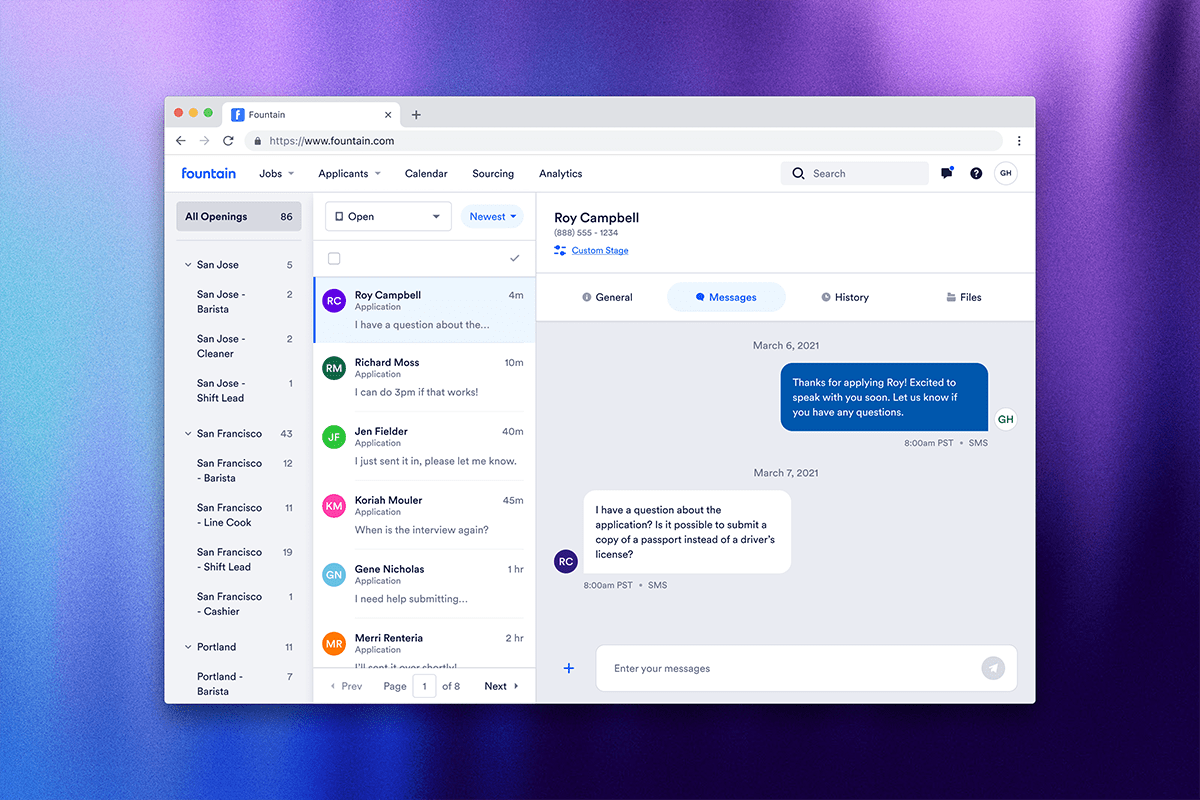
Task: Open the Open status dropdown
Action: pos(388,216)
